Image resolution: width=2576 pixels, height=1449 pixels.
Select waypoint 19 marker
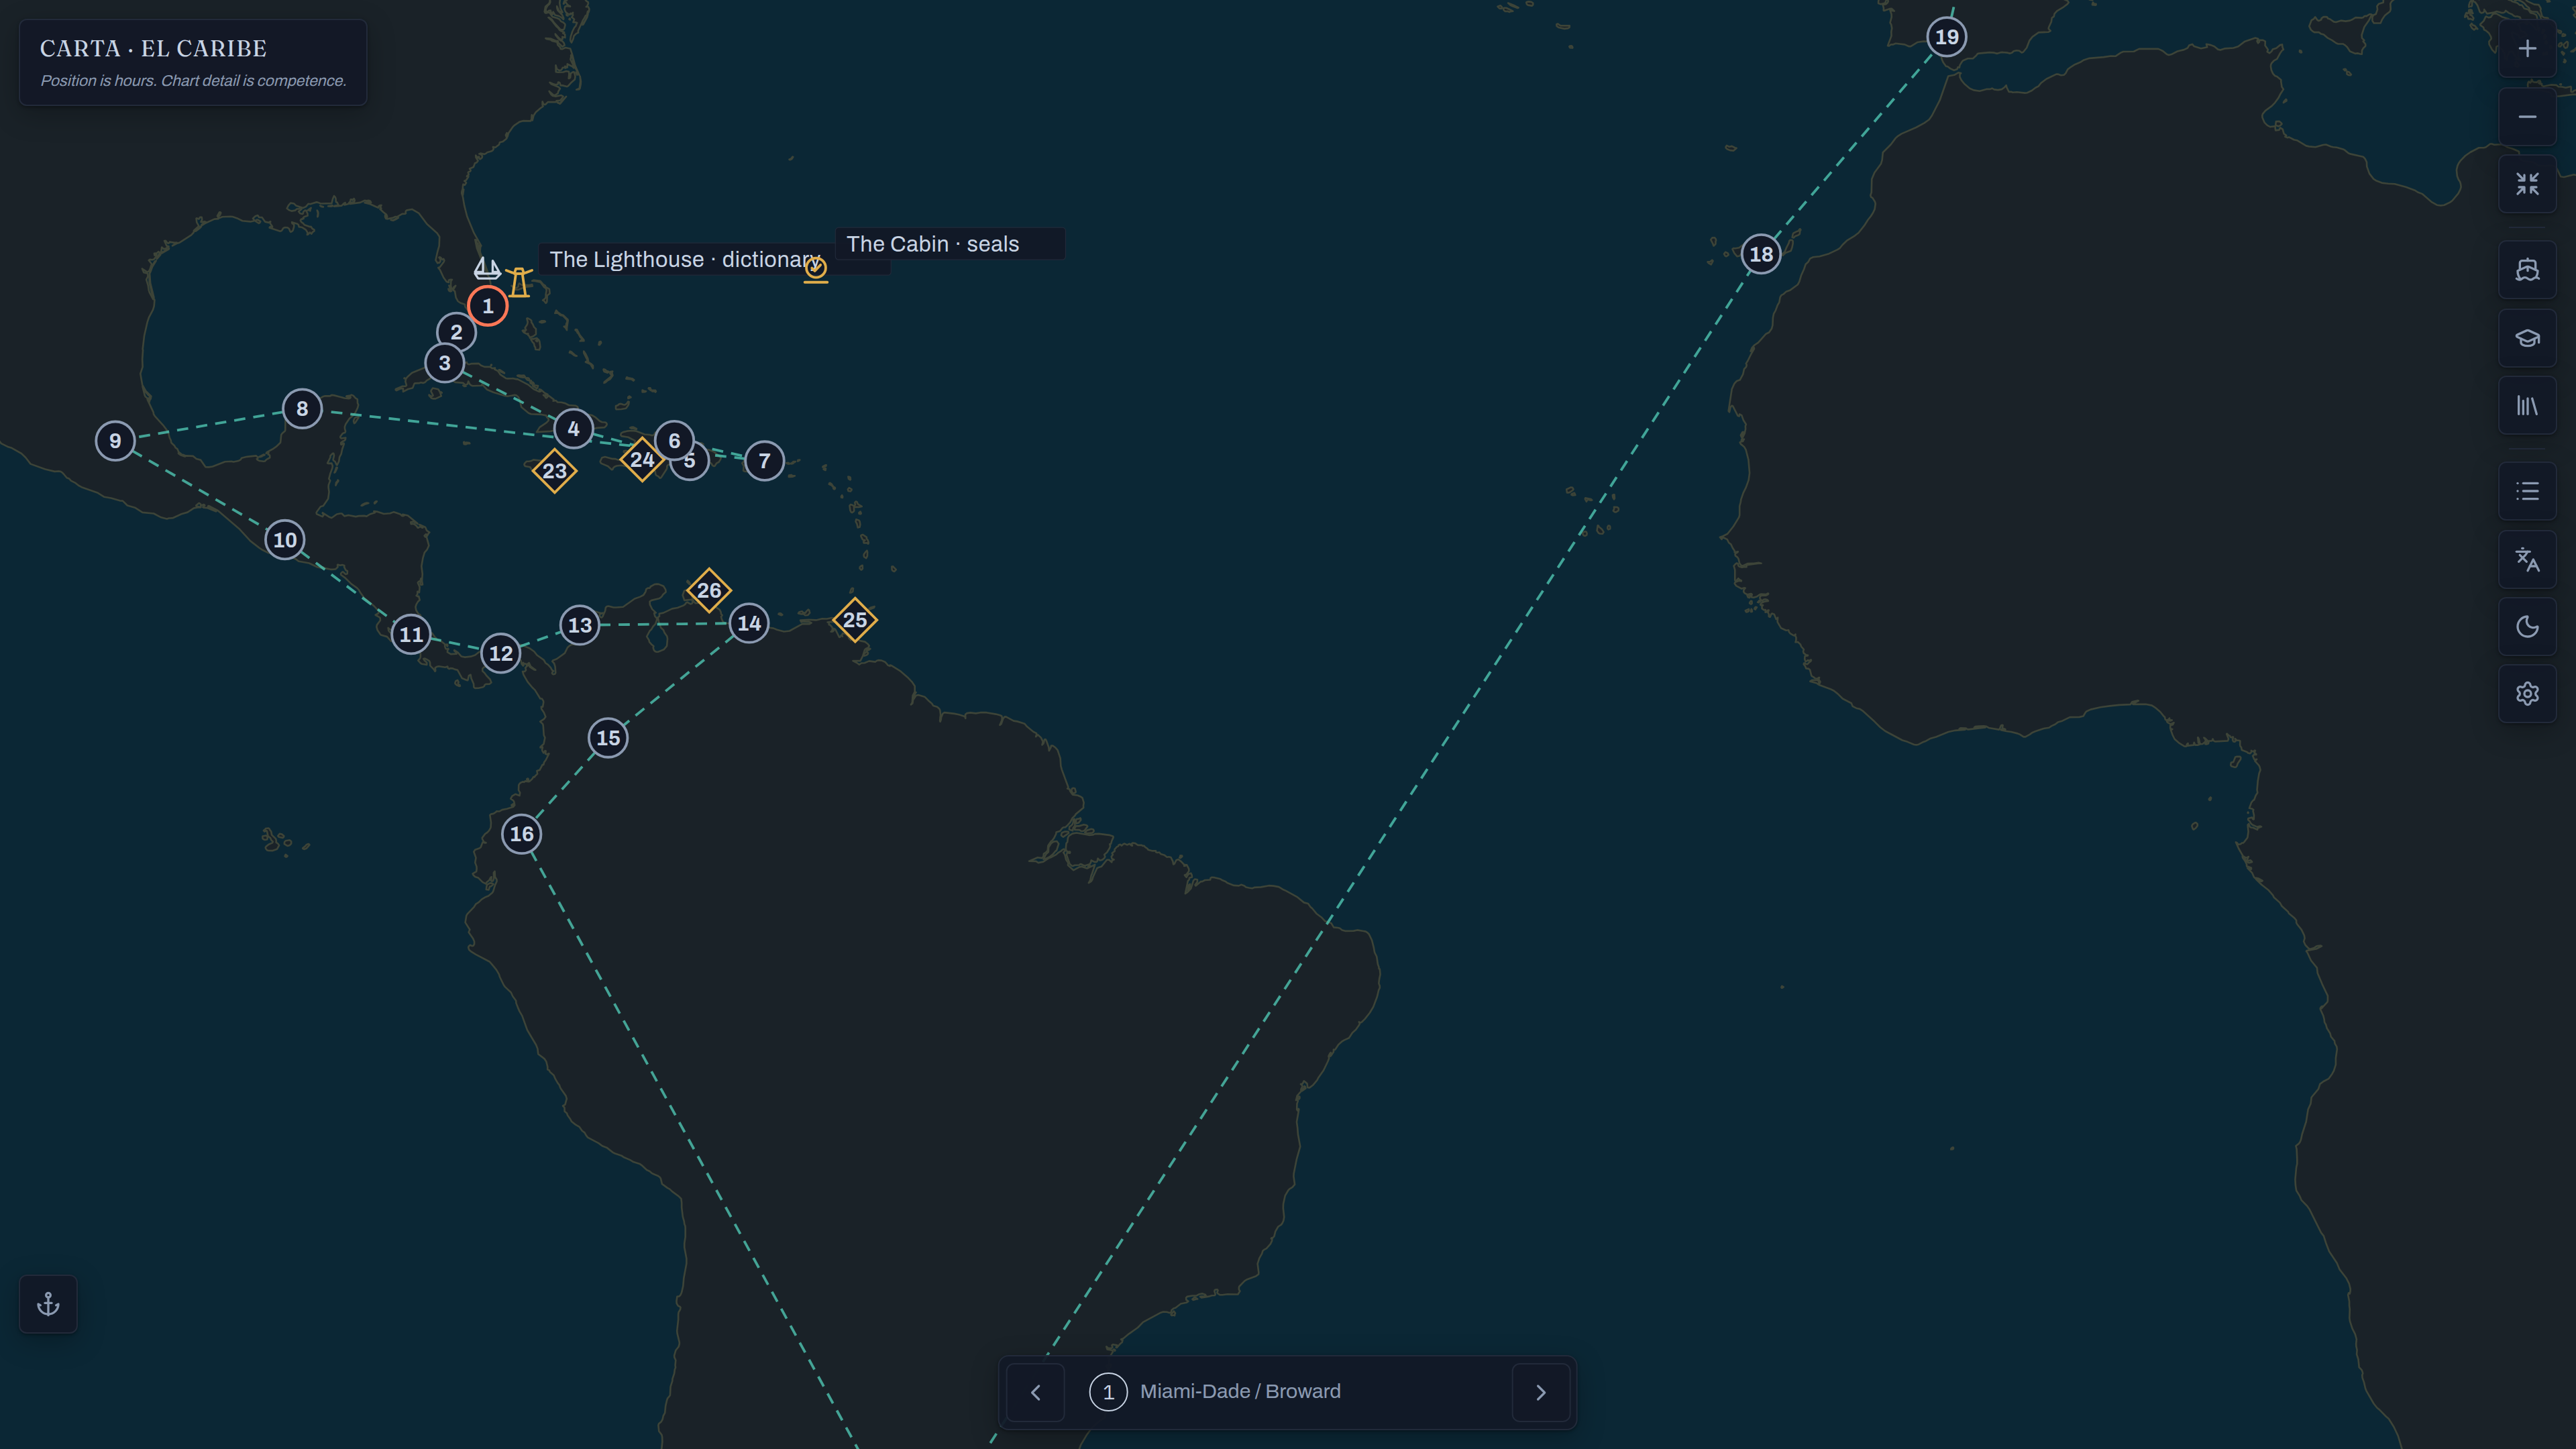pyautogui.click(x=1947, y=37)
